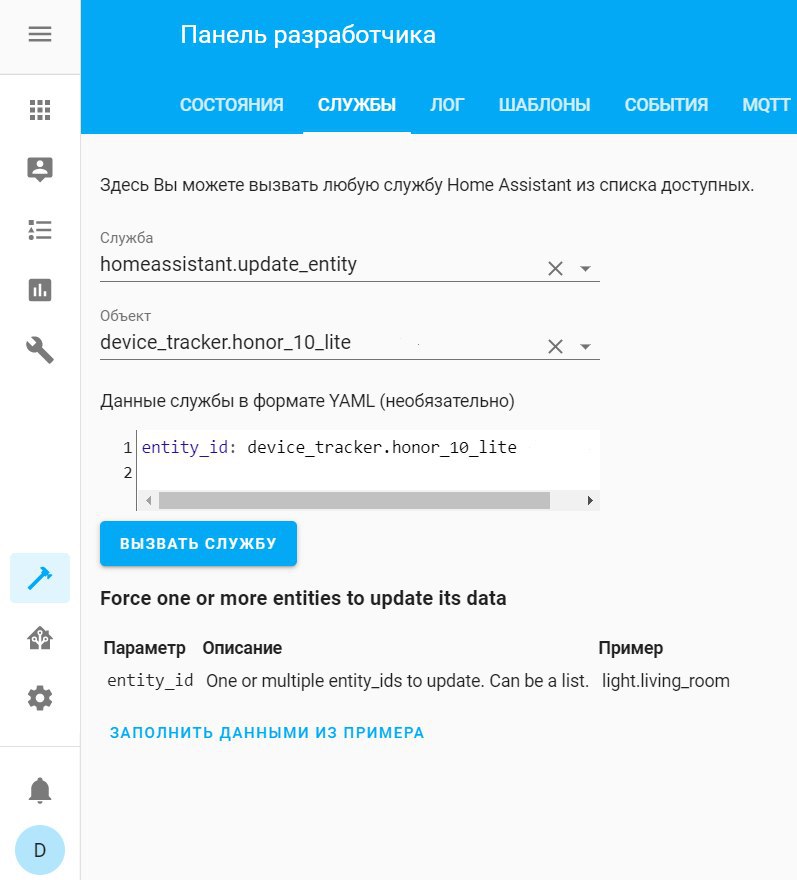Click 'Force one or more entities' heading

pos(303,598)
